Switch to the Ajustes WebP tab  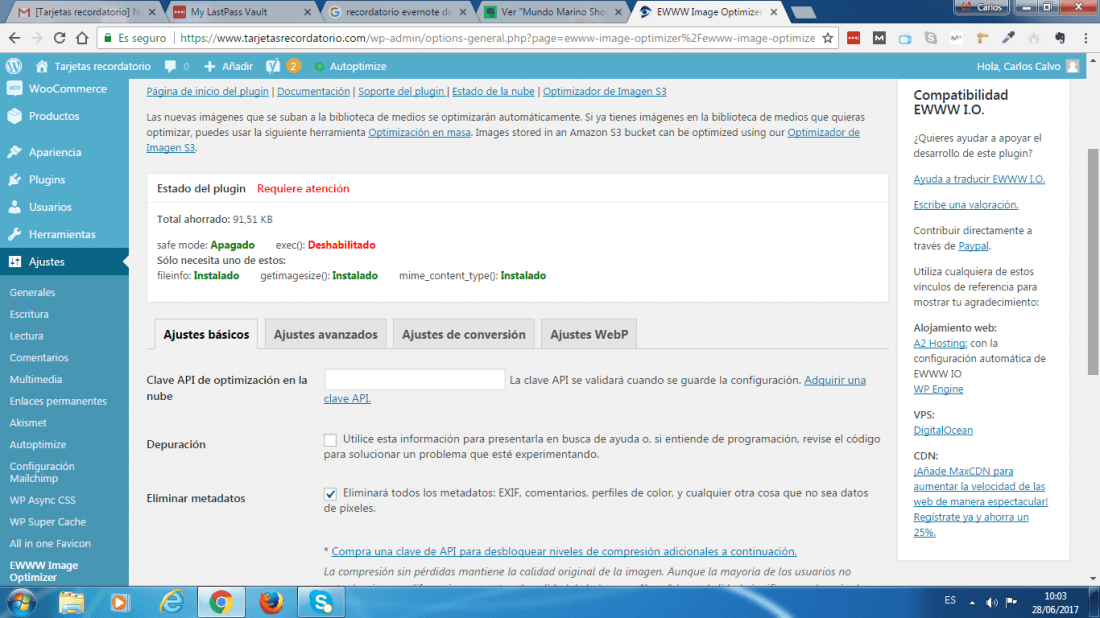(x=589, y=335)
